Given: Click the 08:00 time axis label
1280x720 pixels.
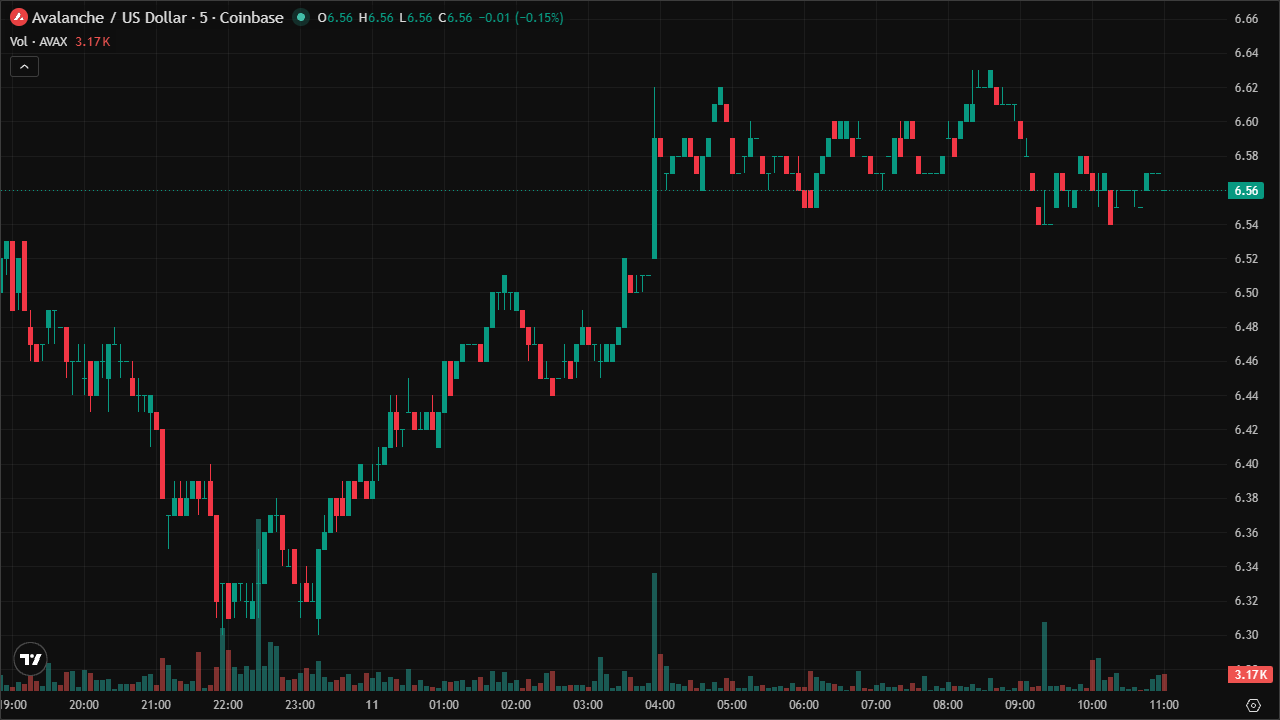Looking at the screenshot, I should [948, 705].
